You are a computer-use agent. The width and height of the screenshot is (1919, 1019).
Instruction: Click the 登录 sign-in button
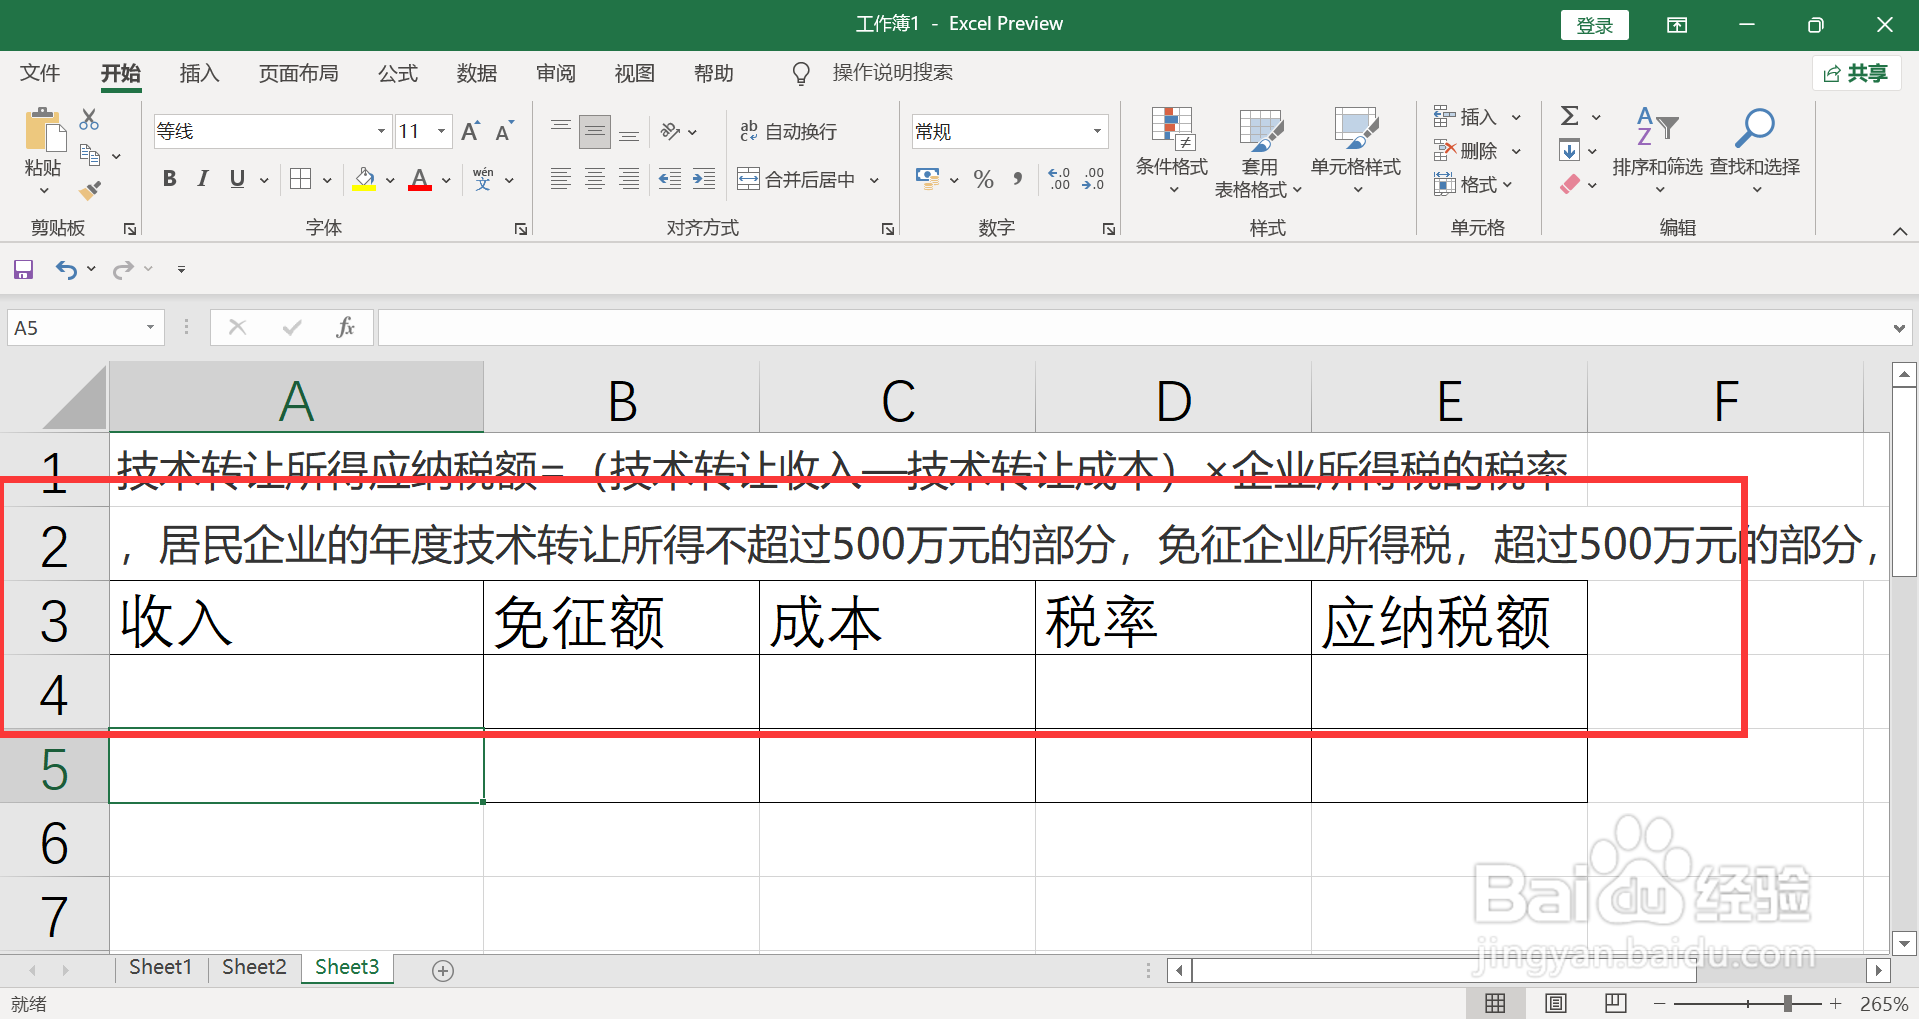click(1594, 24)
